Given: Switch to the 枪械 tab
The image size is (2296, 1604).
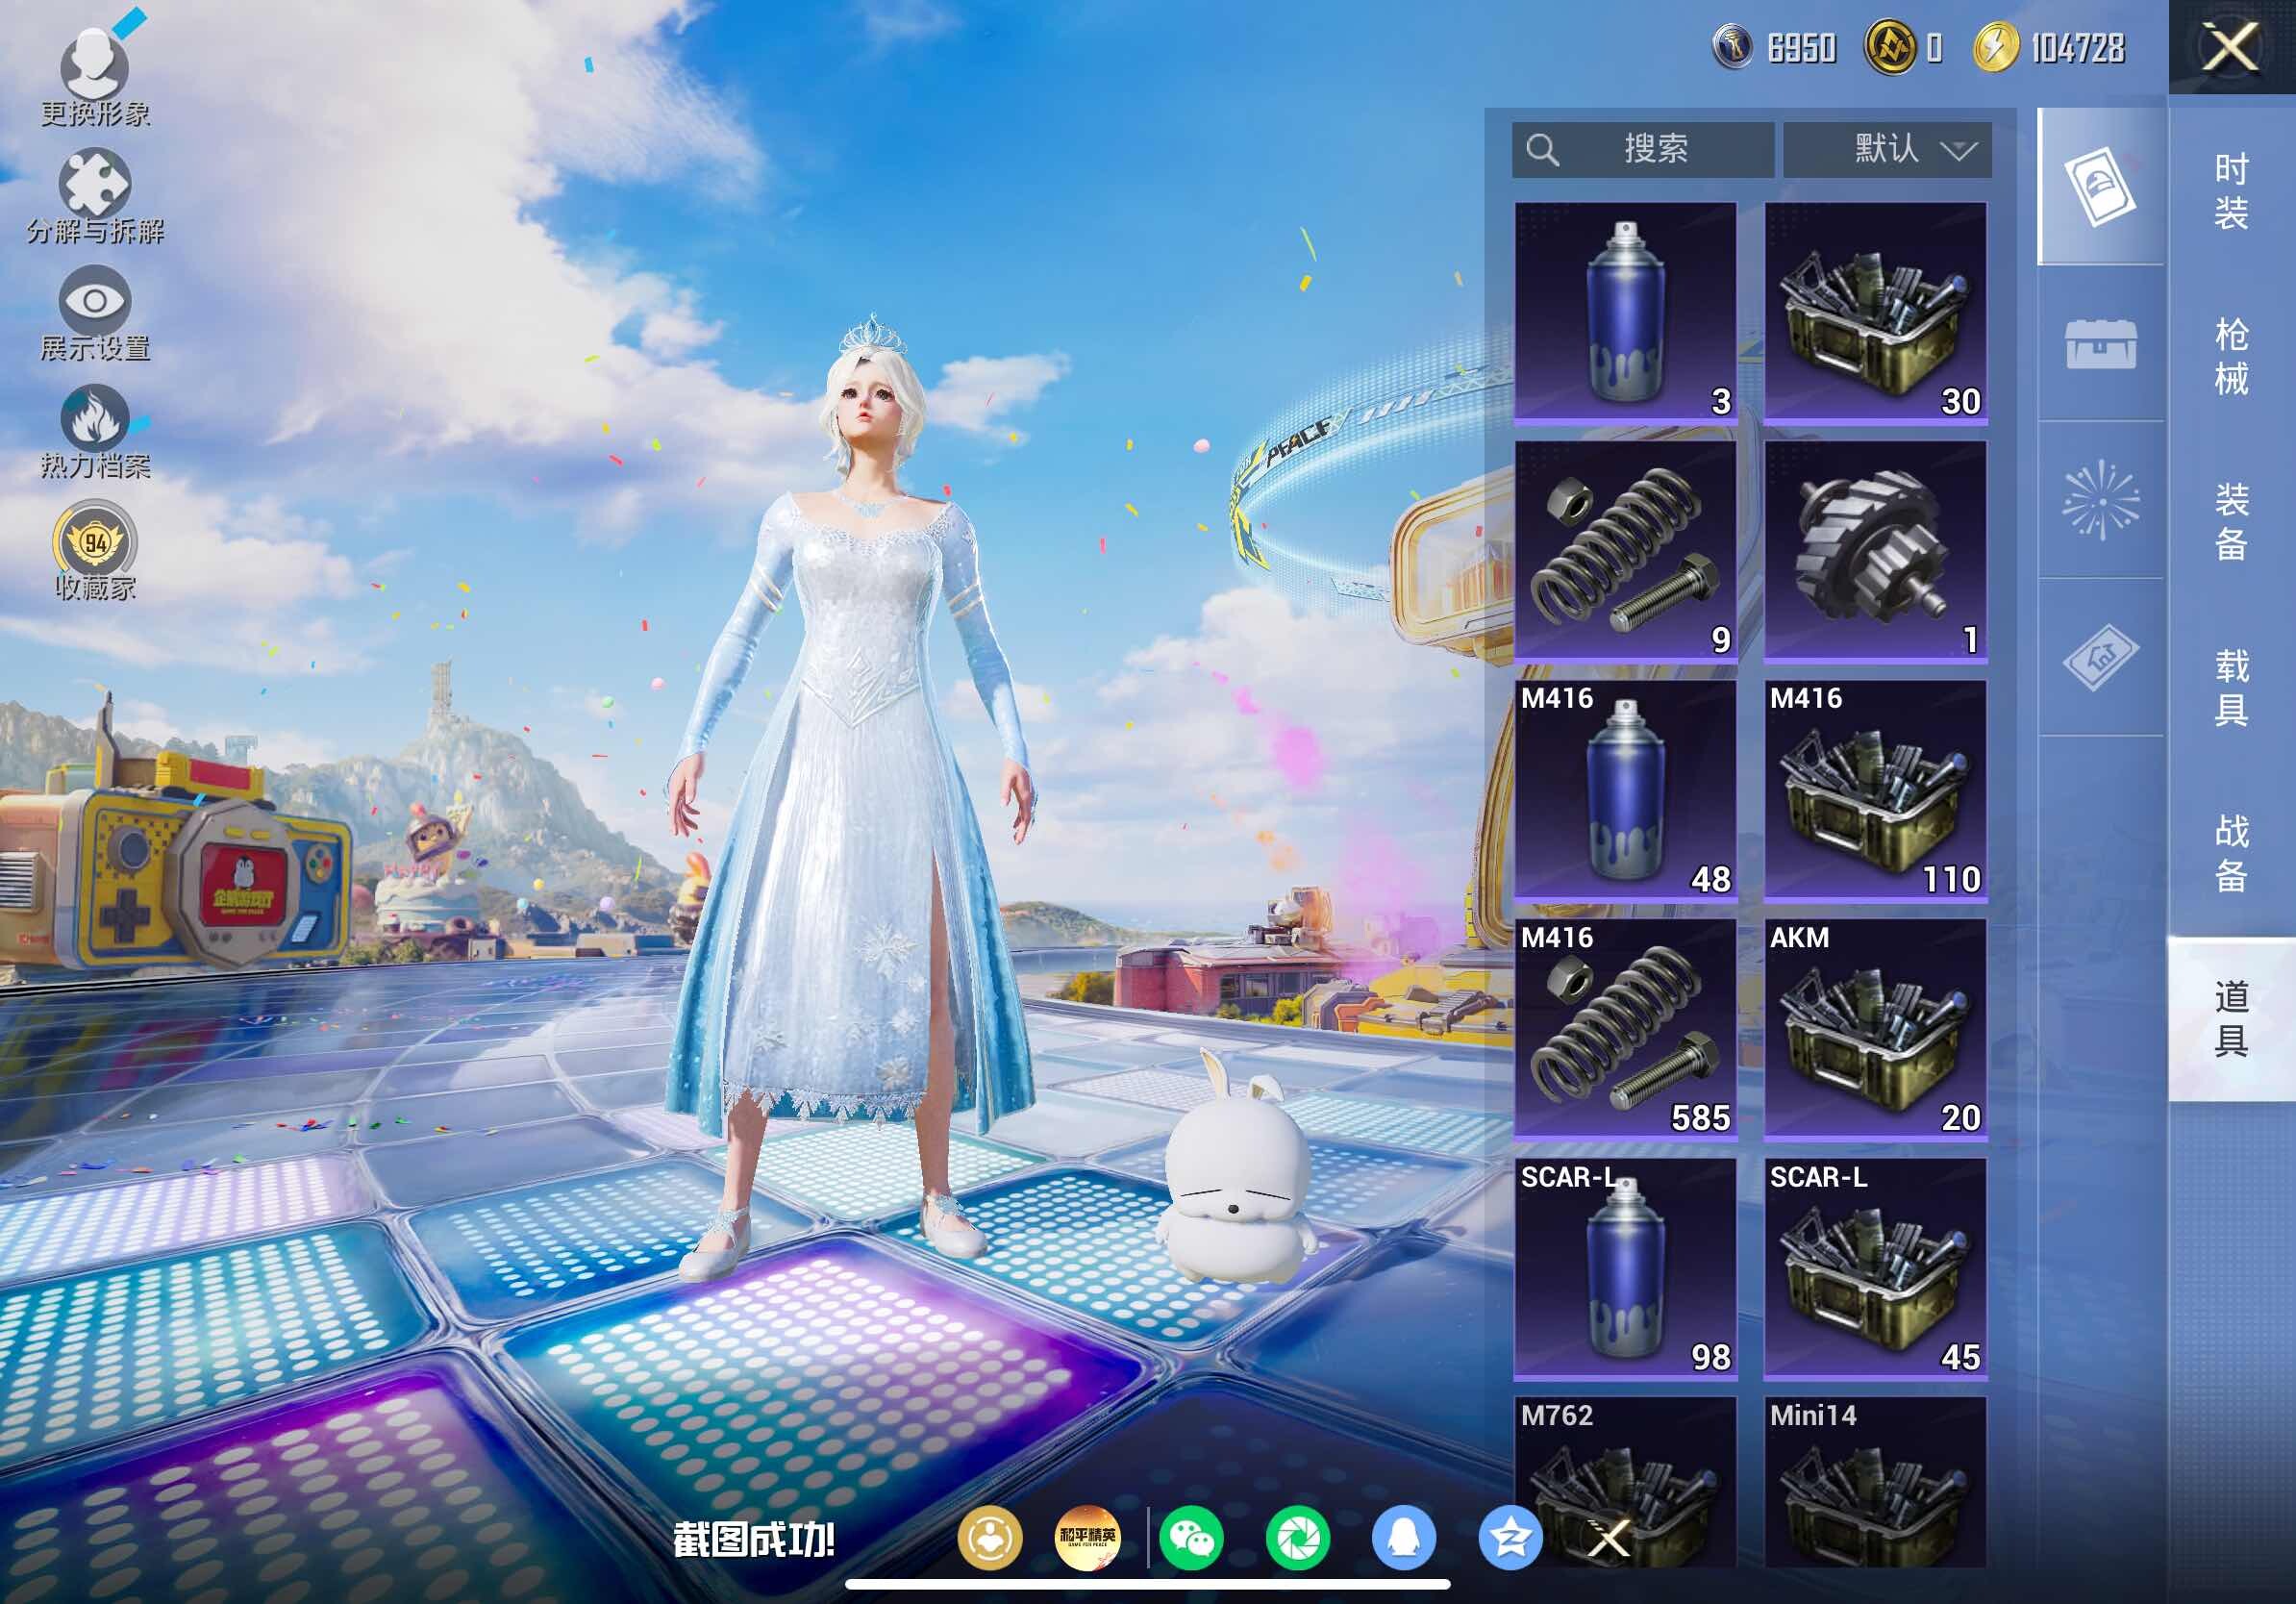Looking at the screenshot, I should 2232,356.
